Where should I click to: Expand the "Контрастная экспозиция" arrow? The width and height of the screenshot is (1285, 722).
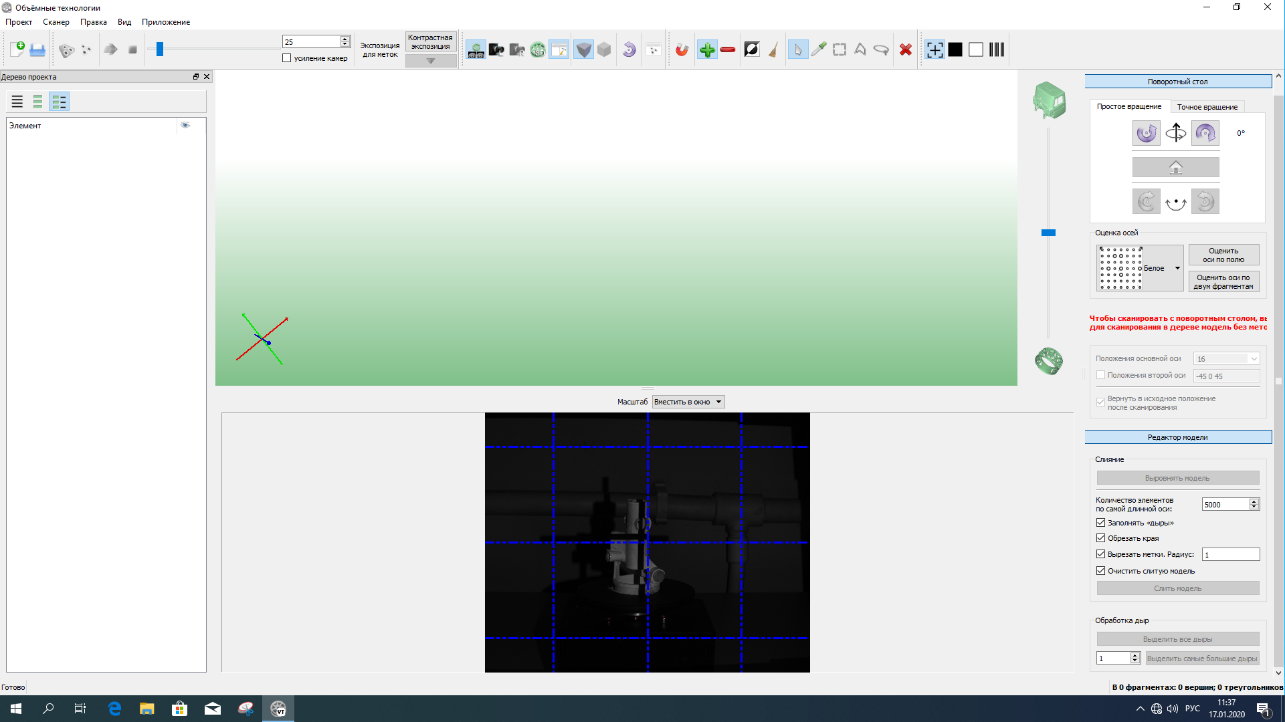[x=431, y=61]
